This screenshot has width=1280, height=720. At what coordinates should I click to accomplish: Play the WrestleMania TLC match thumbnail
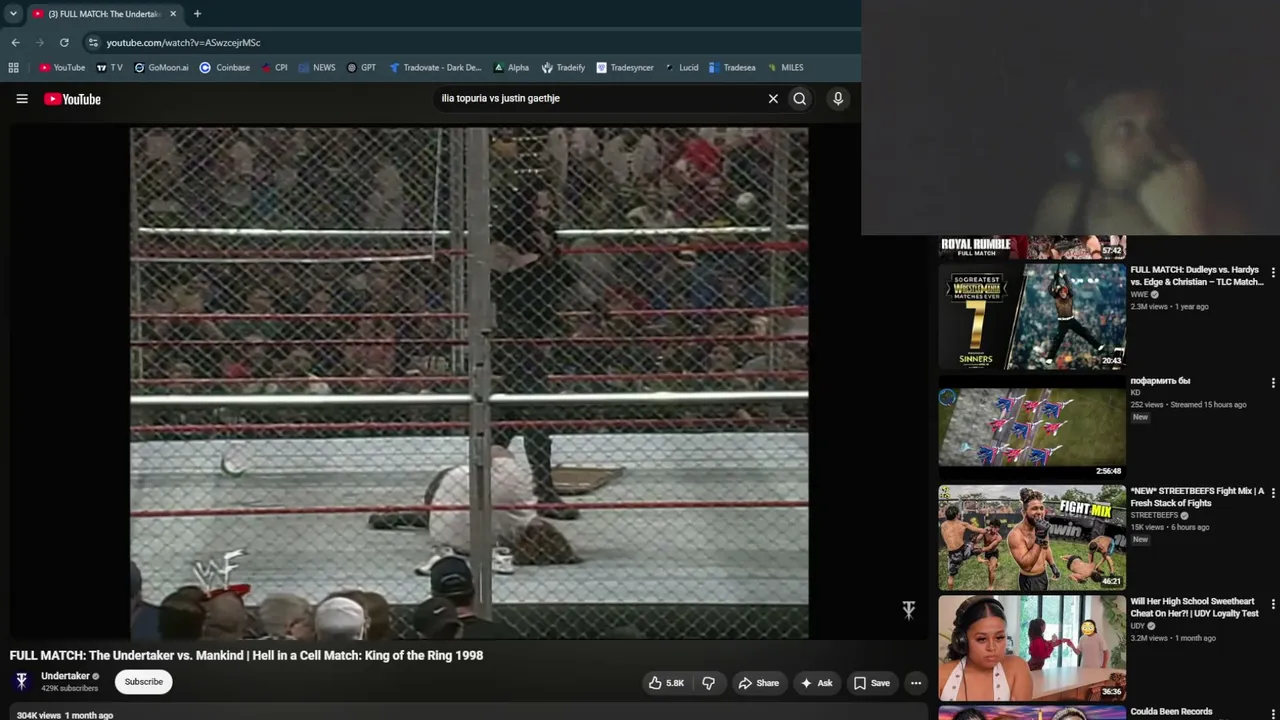click(1032, 316)
